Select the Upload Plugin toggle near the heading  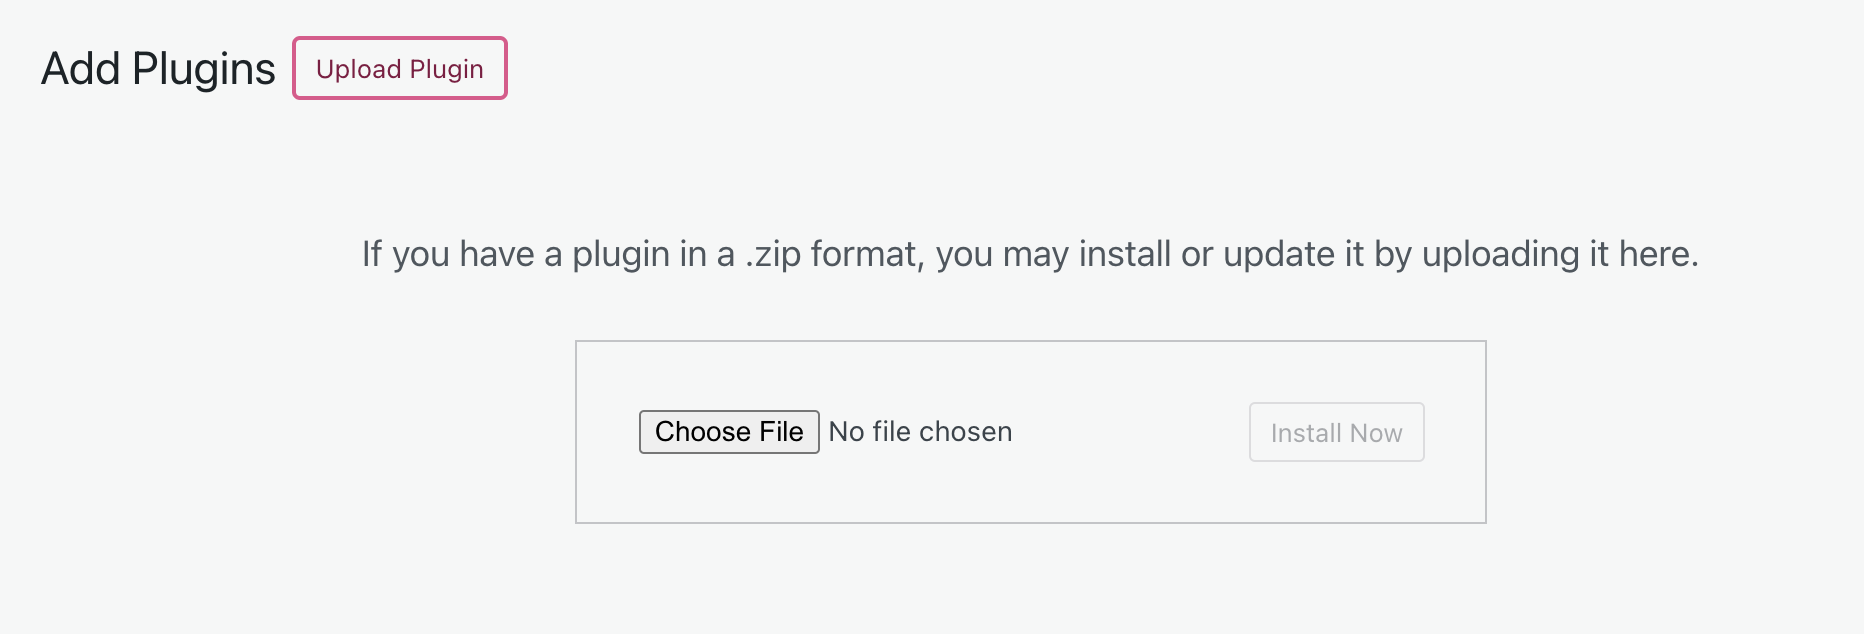click(399, 68)
